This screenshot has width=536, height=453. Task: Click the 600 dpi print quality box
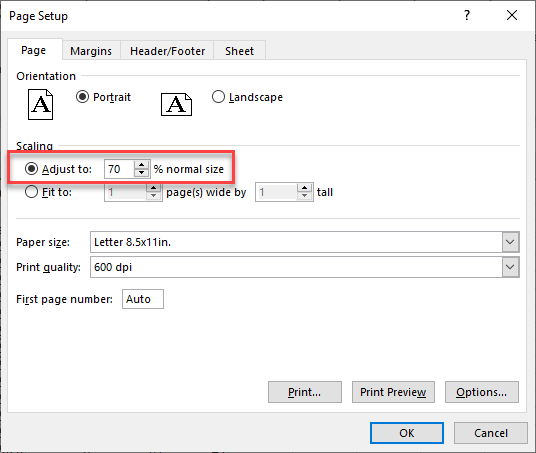[296, 267]
